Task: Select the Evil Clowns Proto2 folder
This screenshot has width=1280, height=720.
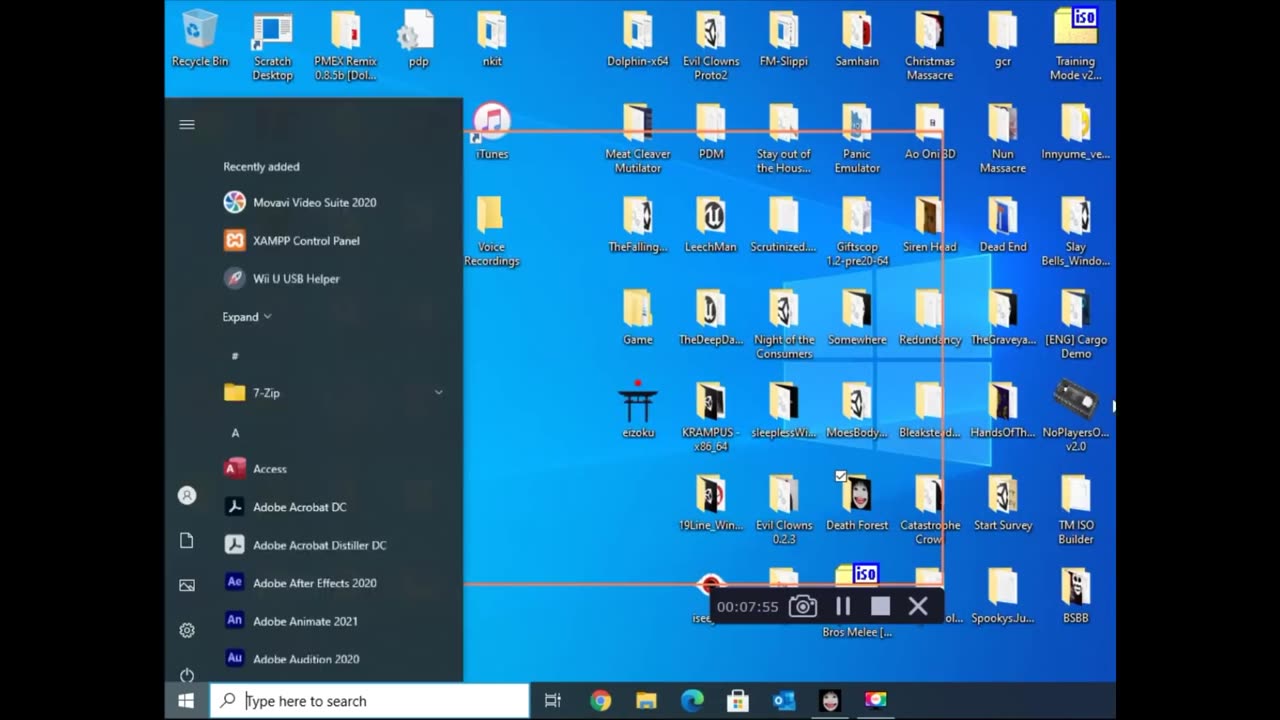Action: pos(711,46)
